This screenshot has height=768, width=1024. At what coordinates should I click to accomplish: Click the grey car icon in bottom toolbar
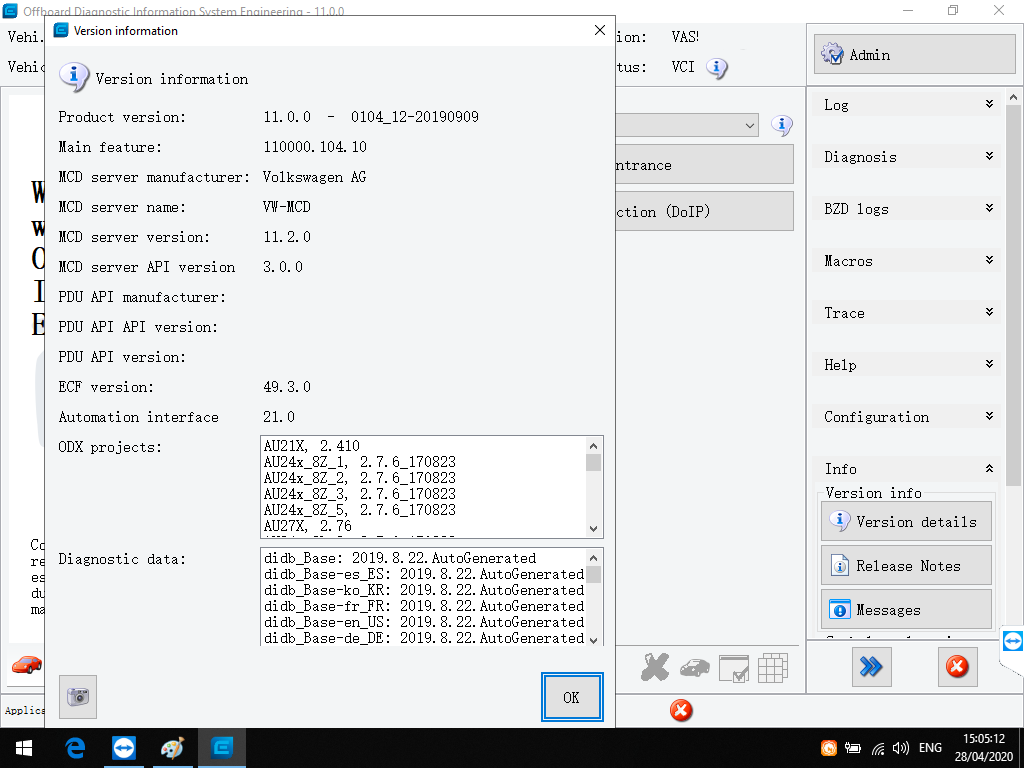pos(695,667)
